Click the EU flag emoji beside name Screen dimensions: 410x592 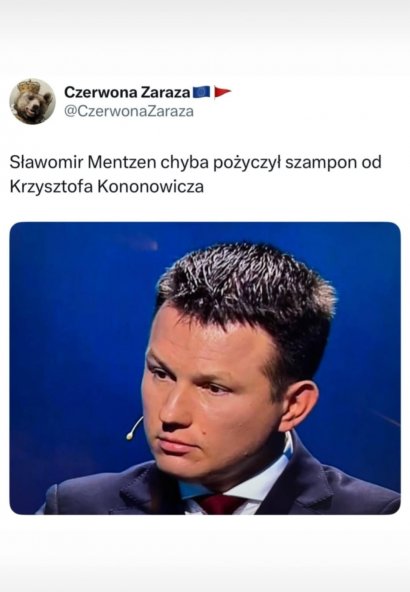point(202,92)
